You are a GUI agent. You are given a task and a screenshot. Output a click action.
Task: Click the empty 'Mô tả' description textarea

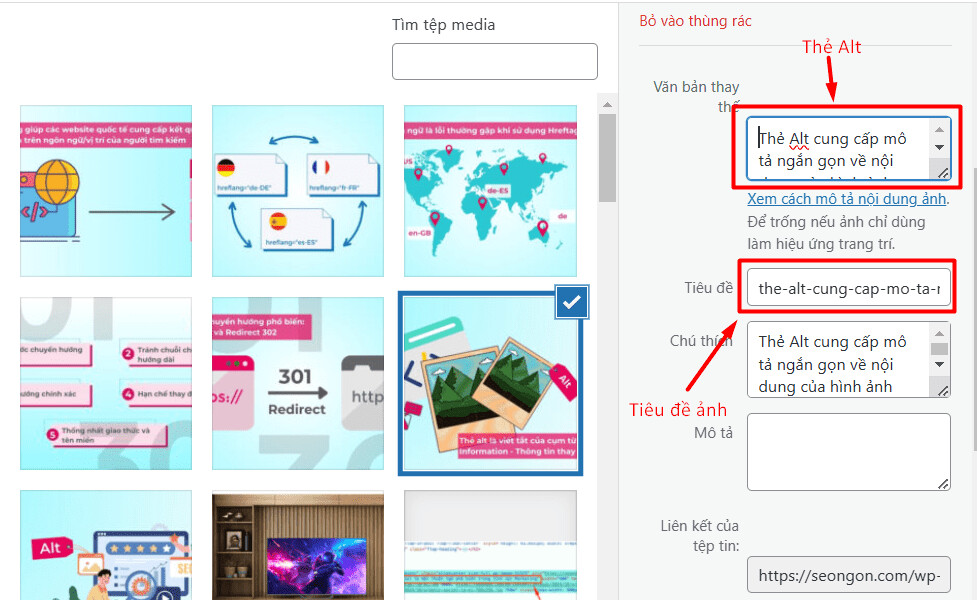click(849, 452)
